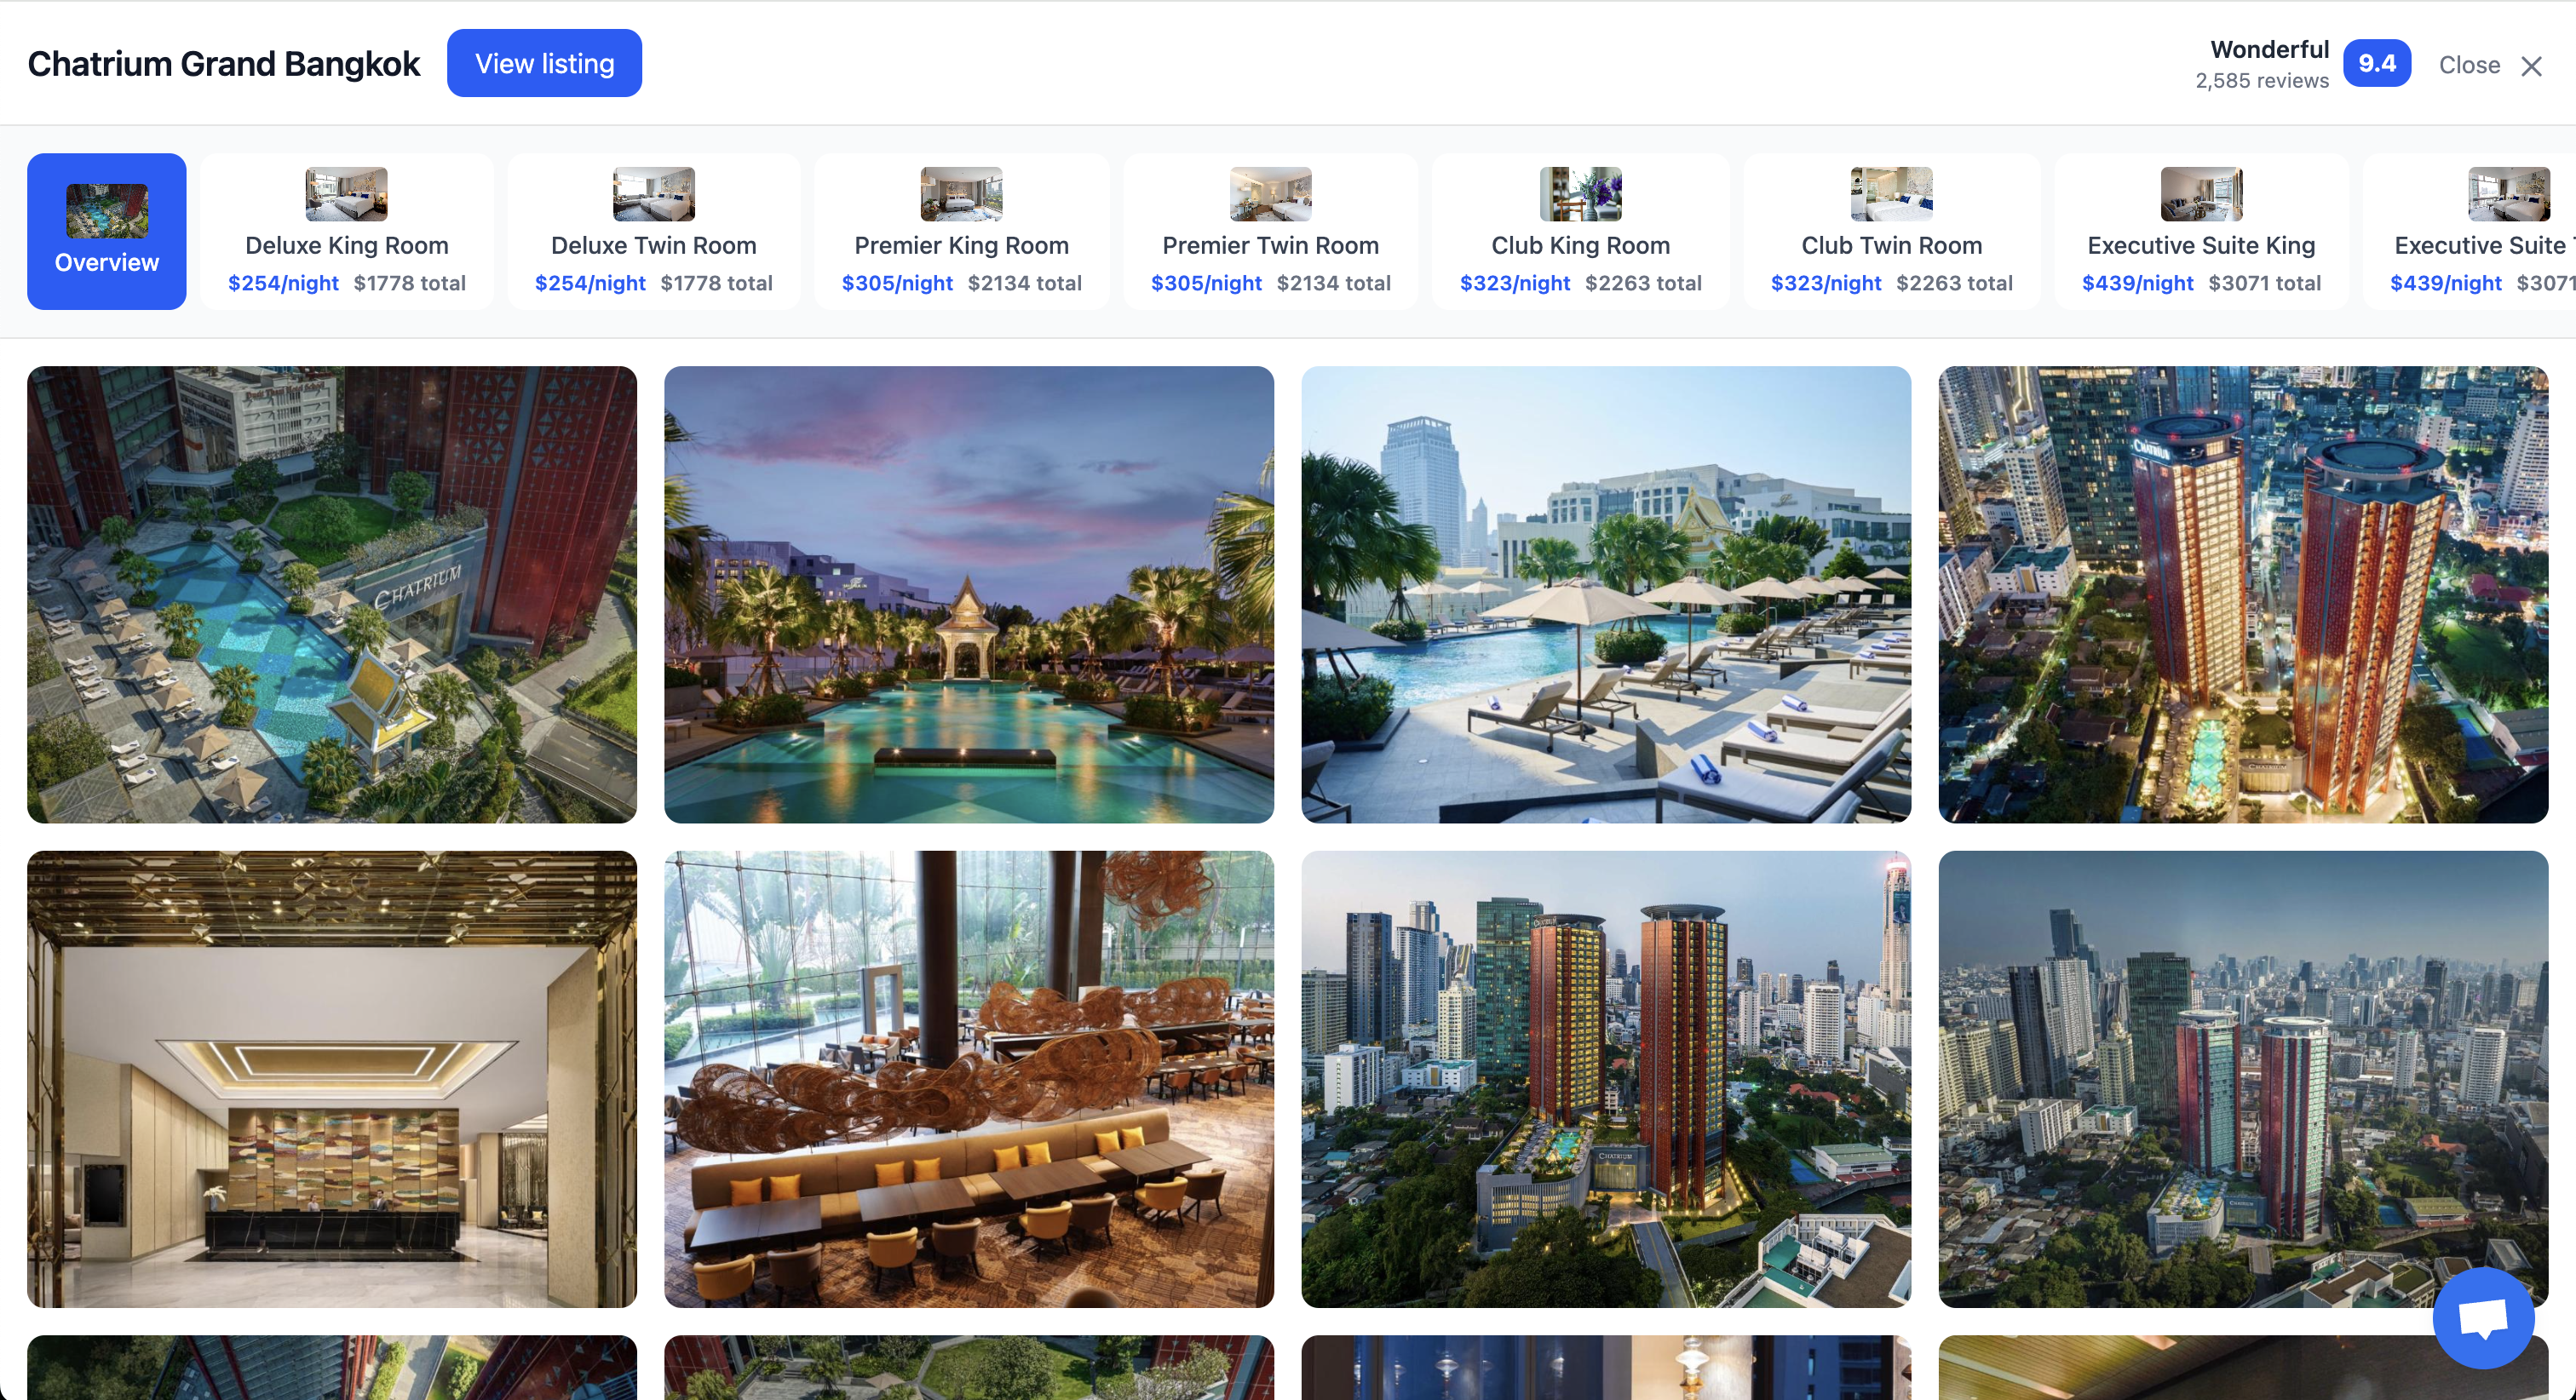This screenshot has height=1400, width=2576.
Task: Click the Wonderful rating label
Action: pos(2270,49)
